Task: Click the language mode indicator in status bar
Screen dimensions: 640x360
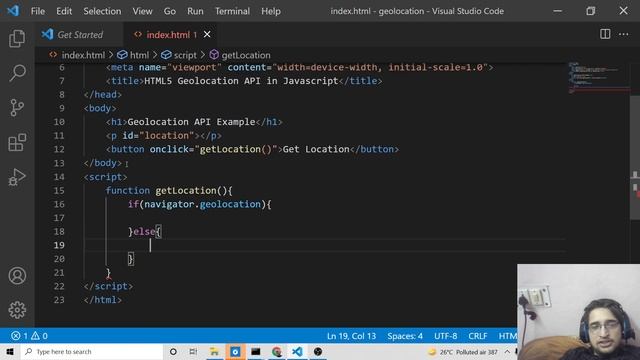Action: [x=507, y=336]
